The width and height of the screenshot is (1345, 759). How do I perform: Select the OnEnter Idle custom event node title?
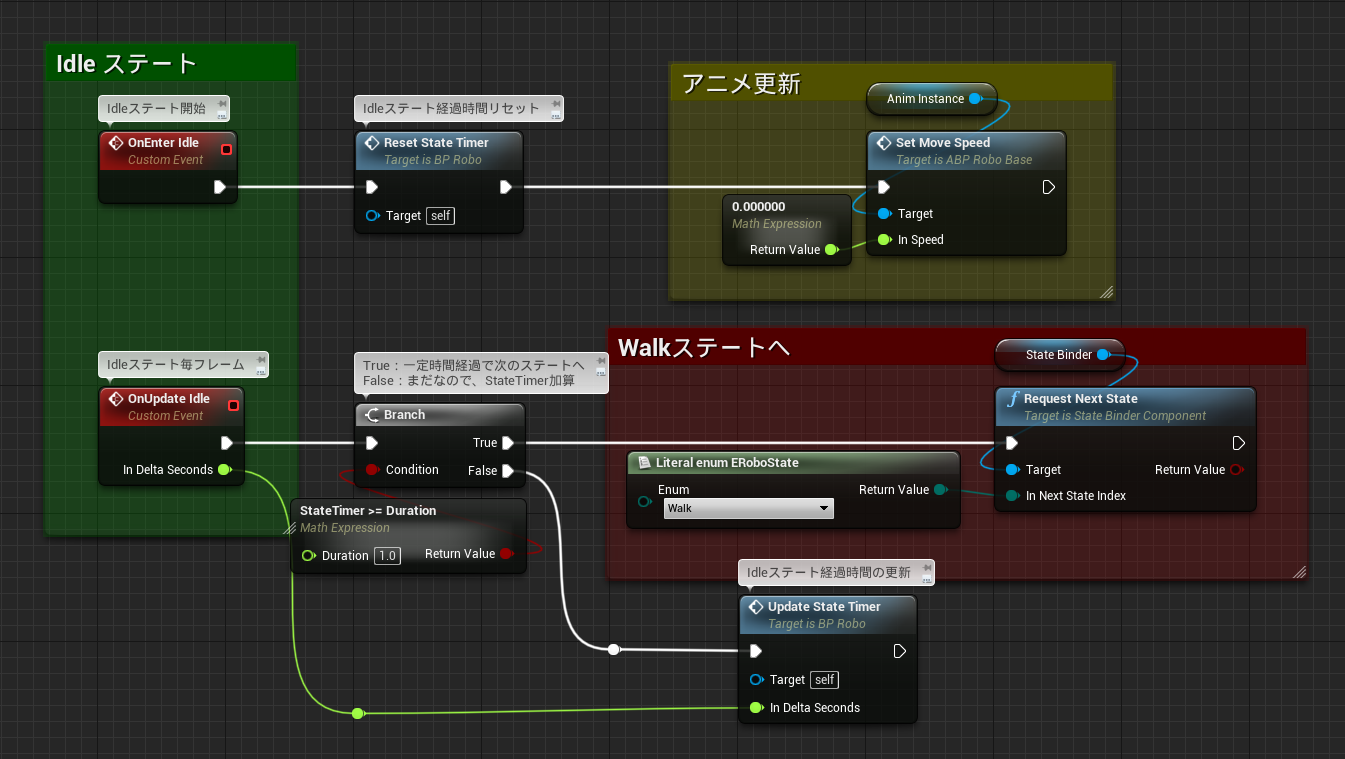point(163,143)
